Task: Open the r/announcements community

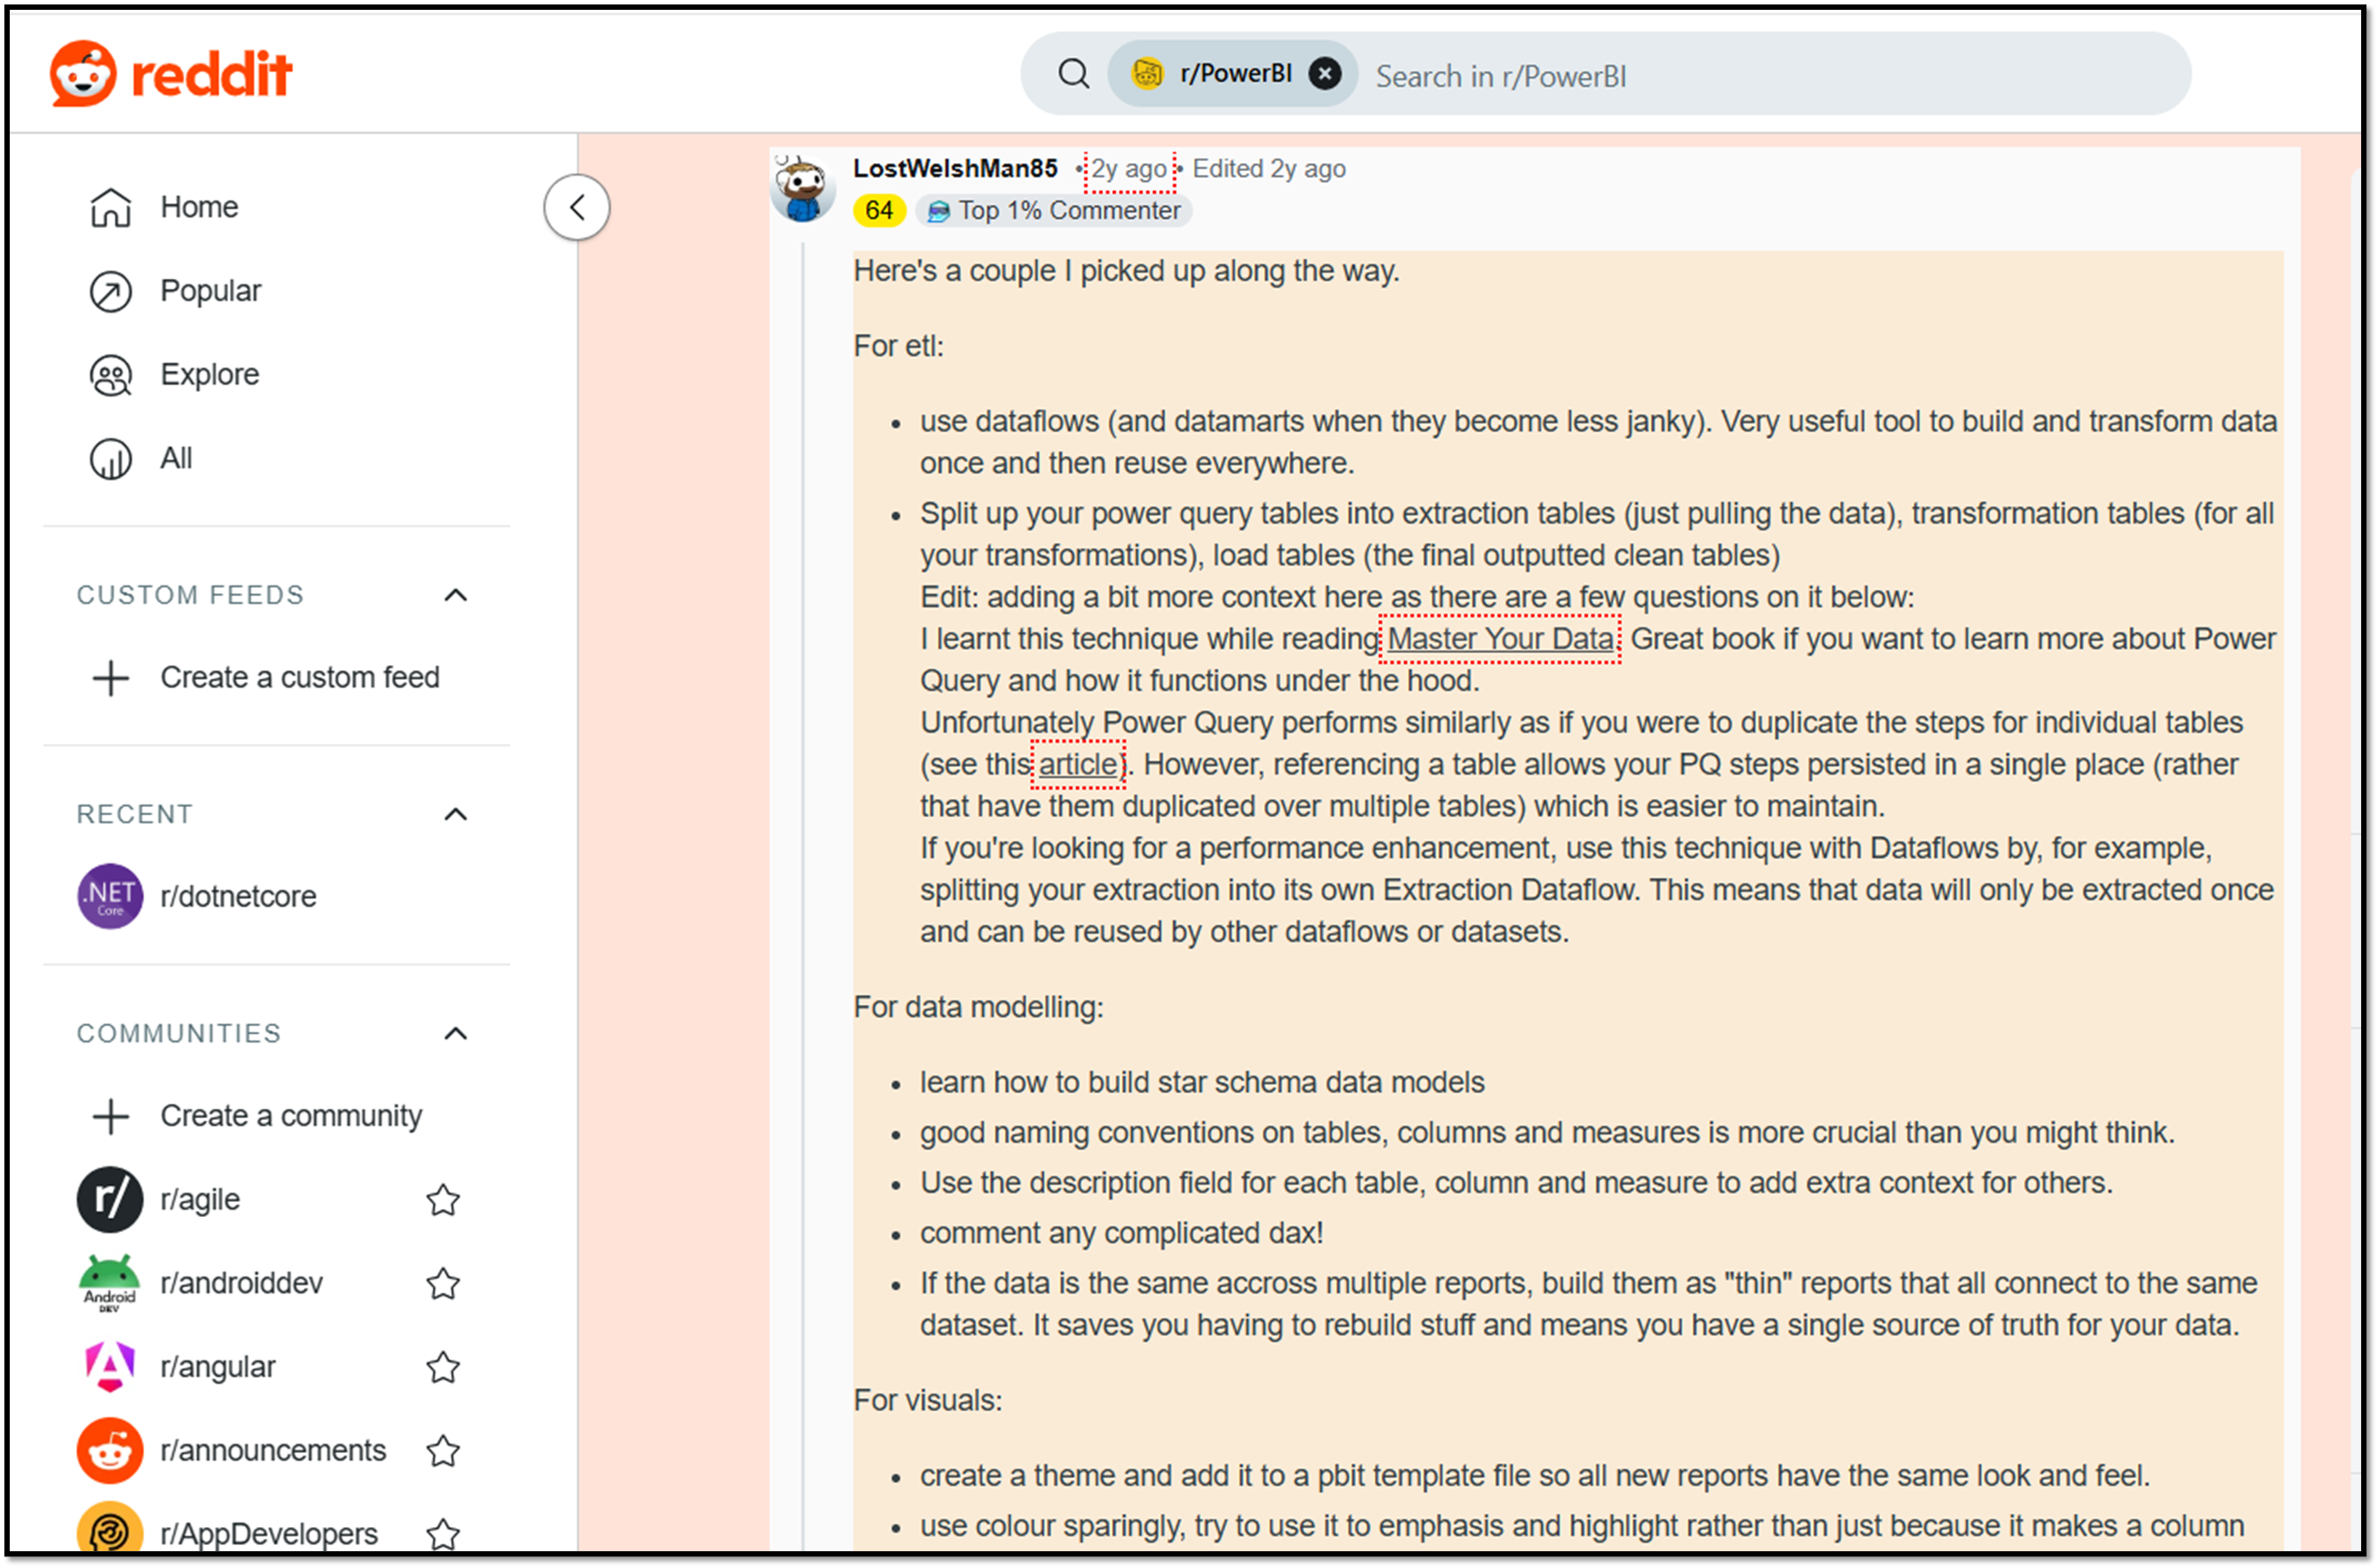Action: [x=273, y=1451]
